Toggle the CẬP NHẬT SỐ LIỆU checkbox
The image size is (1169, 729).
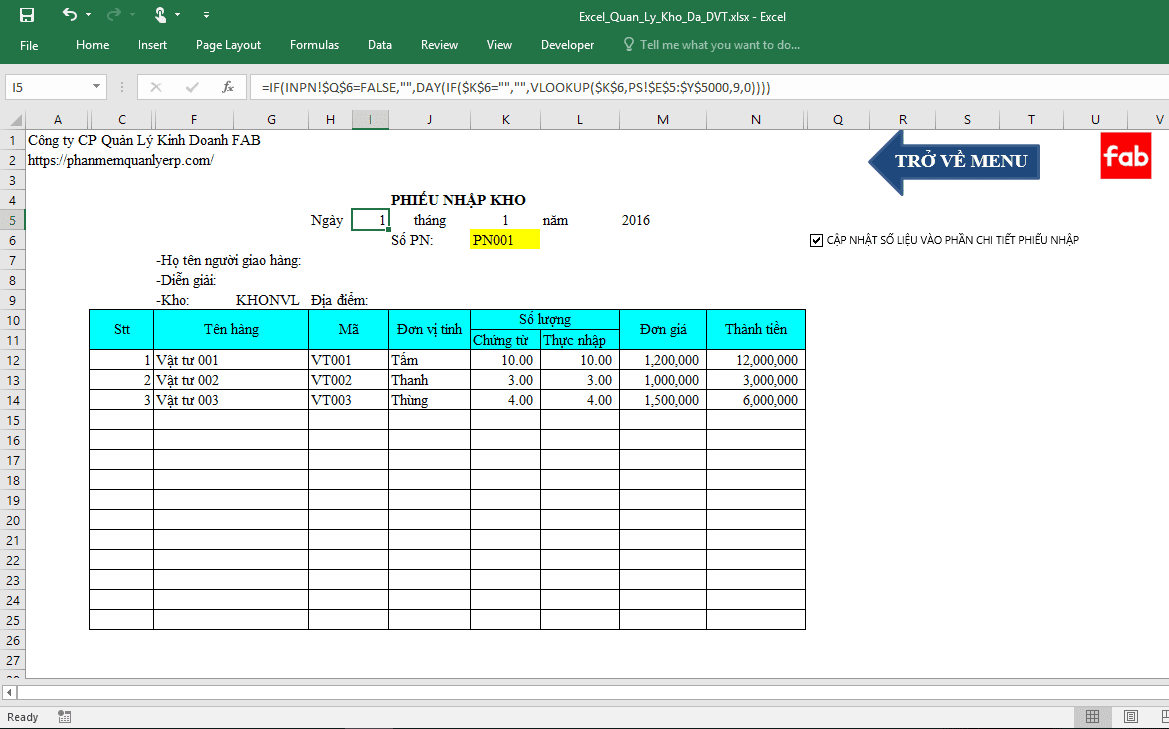pyautogui.click(x=817, y=240)
